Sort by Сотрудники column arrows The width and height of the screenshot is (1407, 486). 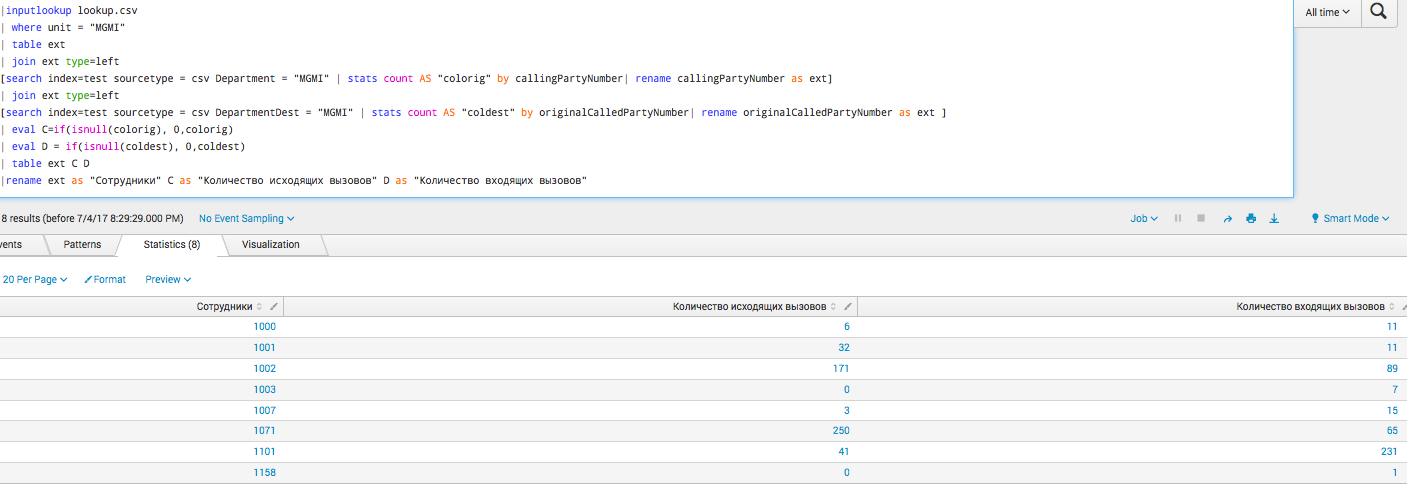click(x=261, y=307)
